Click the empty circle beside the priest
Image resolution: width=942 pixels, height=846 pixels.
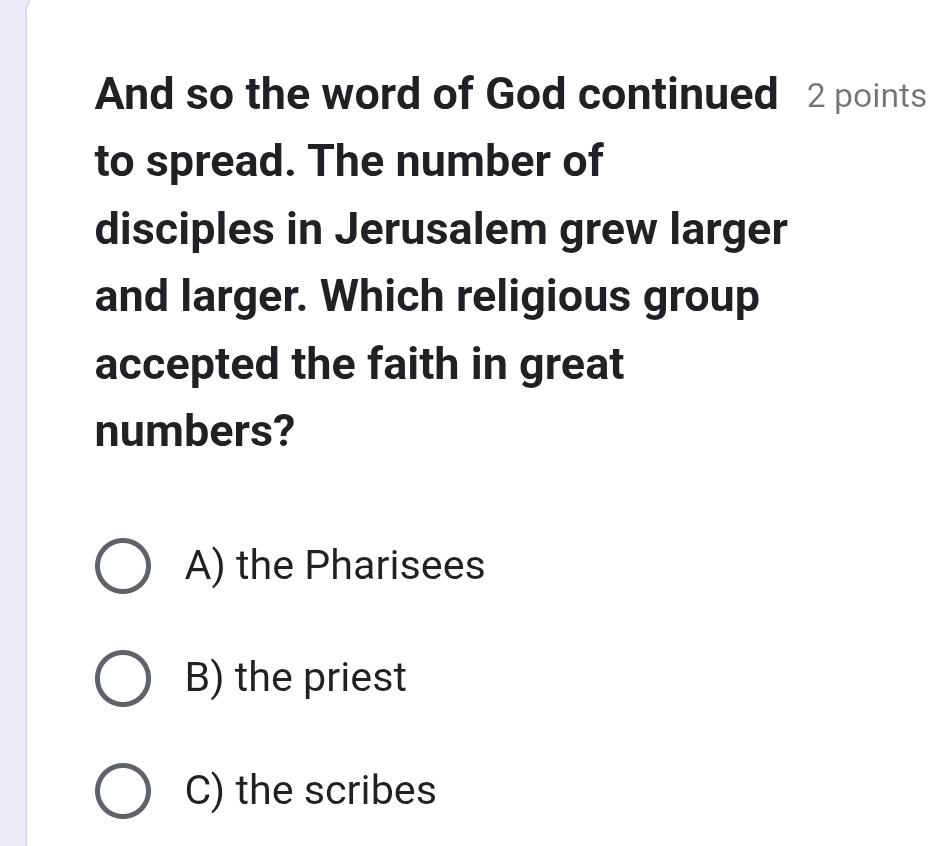pyautogui.click(x=122, y=678)
